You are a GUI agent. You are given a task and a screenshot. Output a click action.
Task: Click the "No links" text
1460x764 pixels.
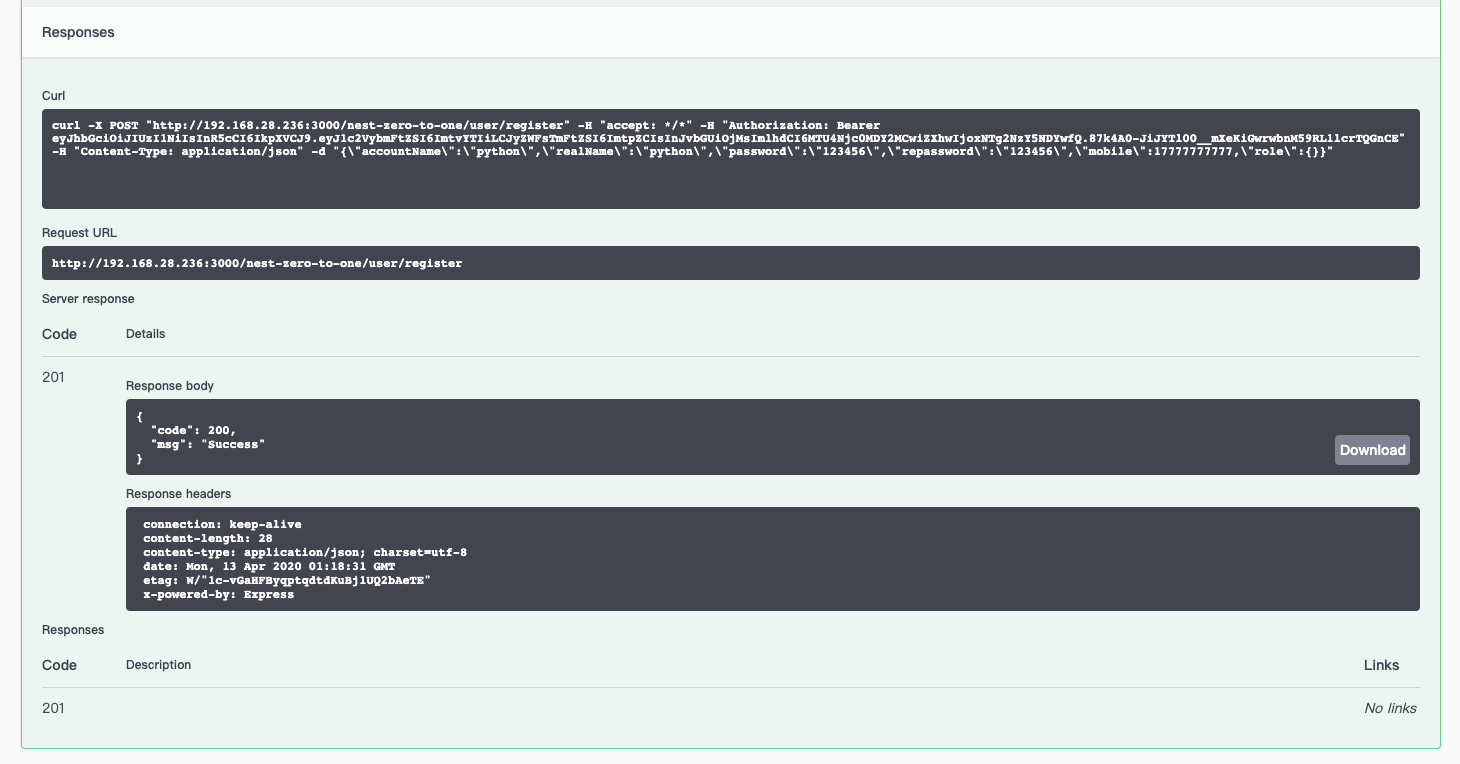[1390, 708]
